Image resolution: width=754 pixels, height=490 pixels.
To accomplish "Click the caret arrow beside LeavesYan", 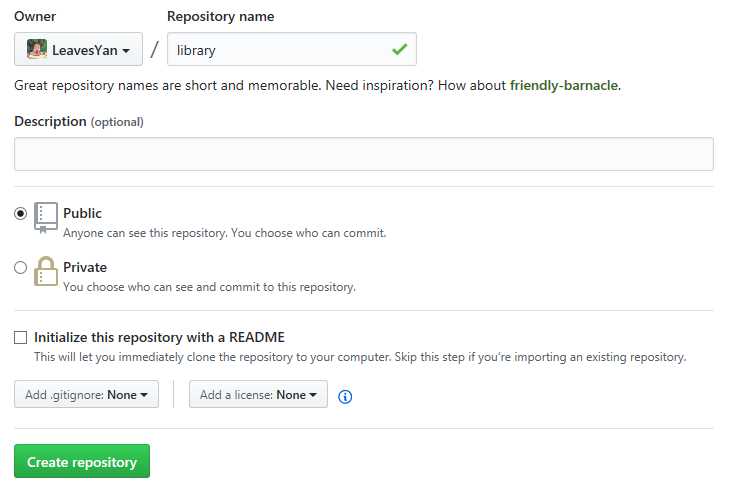I will pyautogui.click(x=126, y=50).
